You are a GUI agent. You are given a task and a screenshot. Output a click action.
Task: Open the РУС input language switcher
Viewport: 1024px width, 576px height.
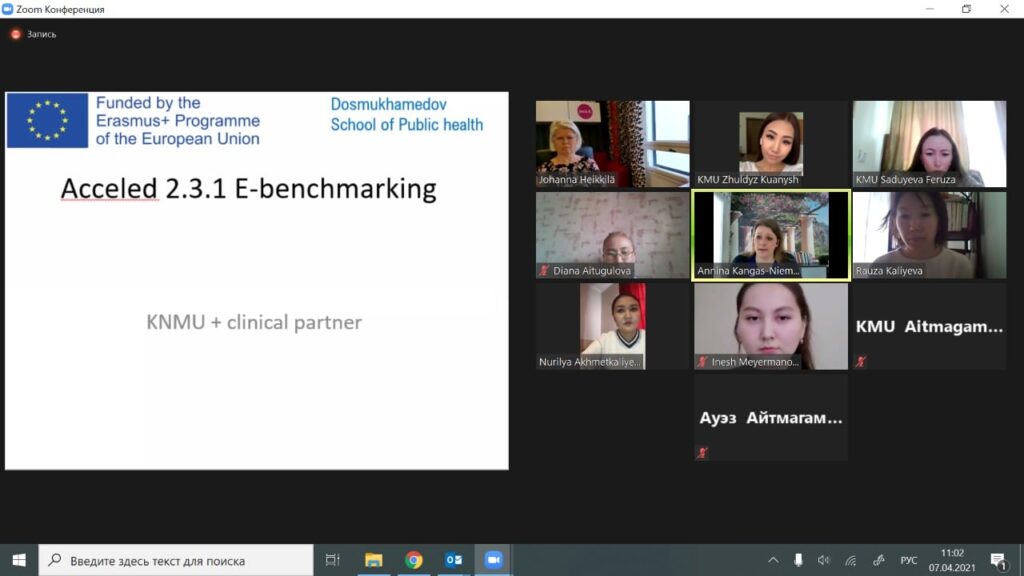908,560
